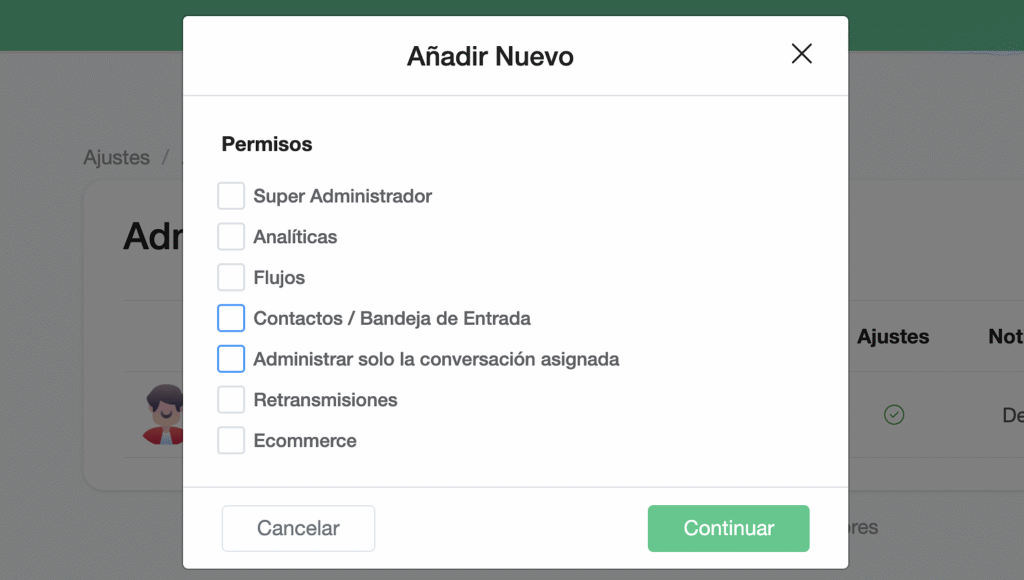
Task: Click the green check circle under Ajustes column
Action: 894,414
